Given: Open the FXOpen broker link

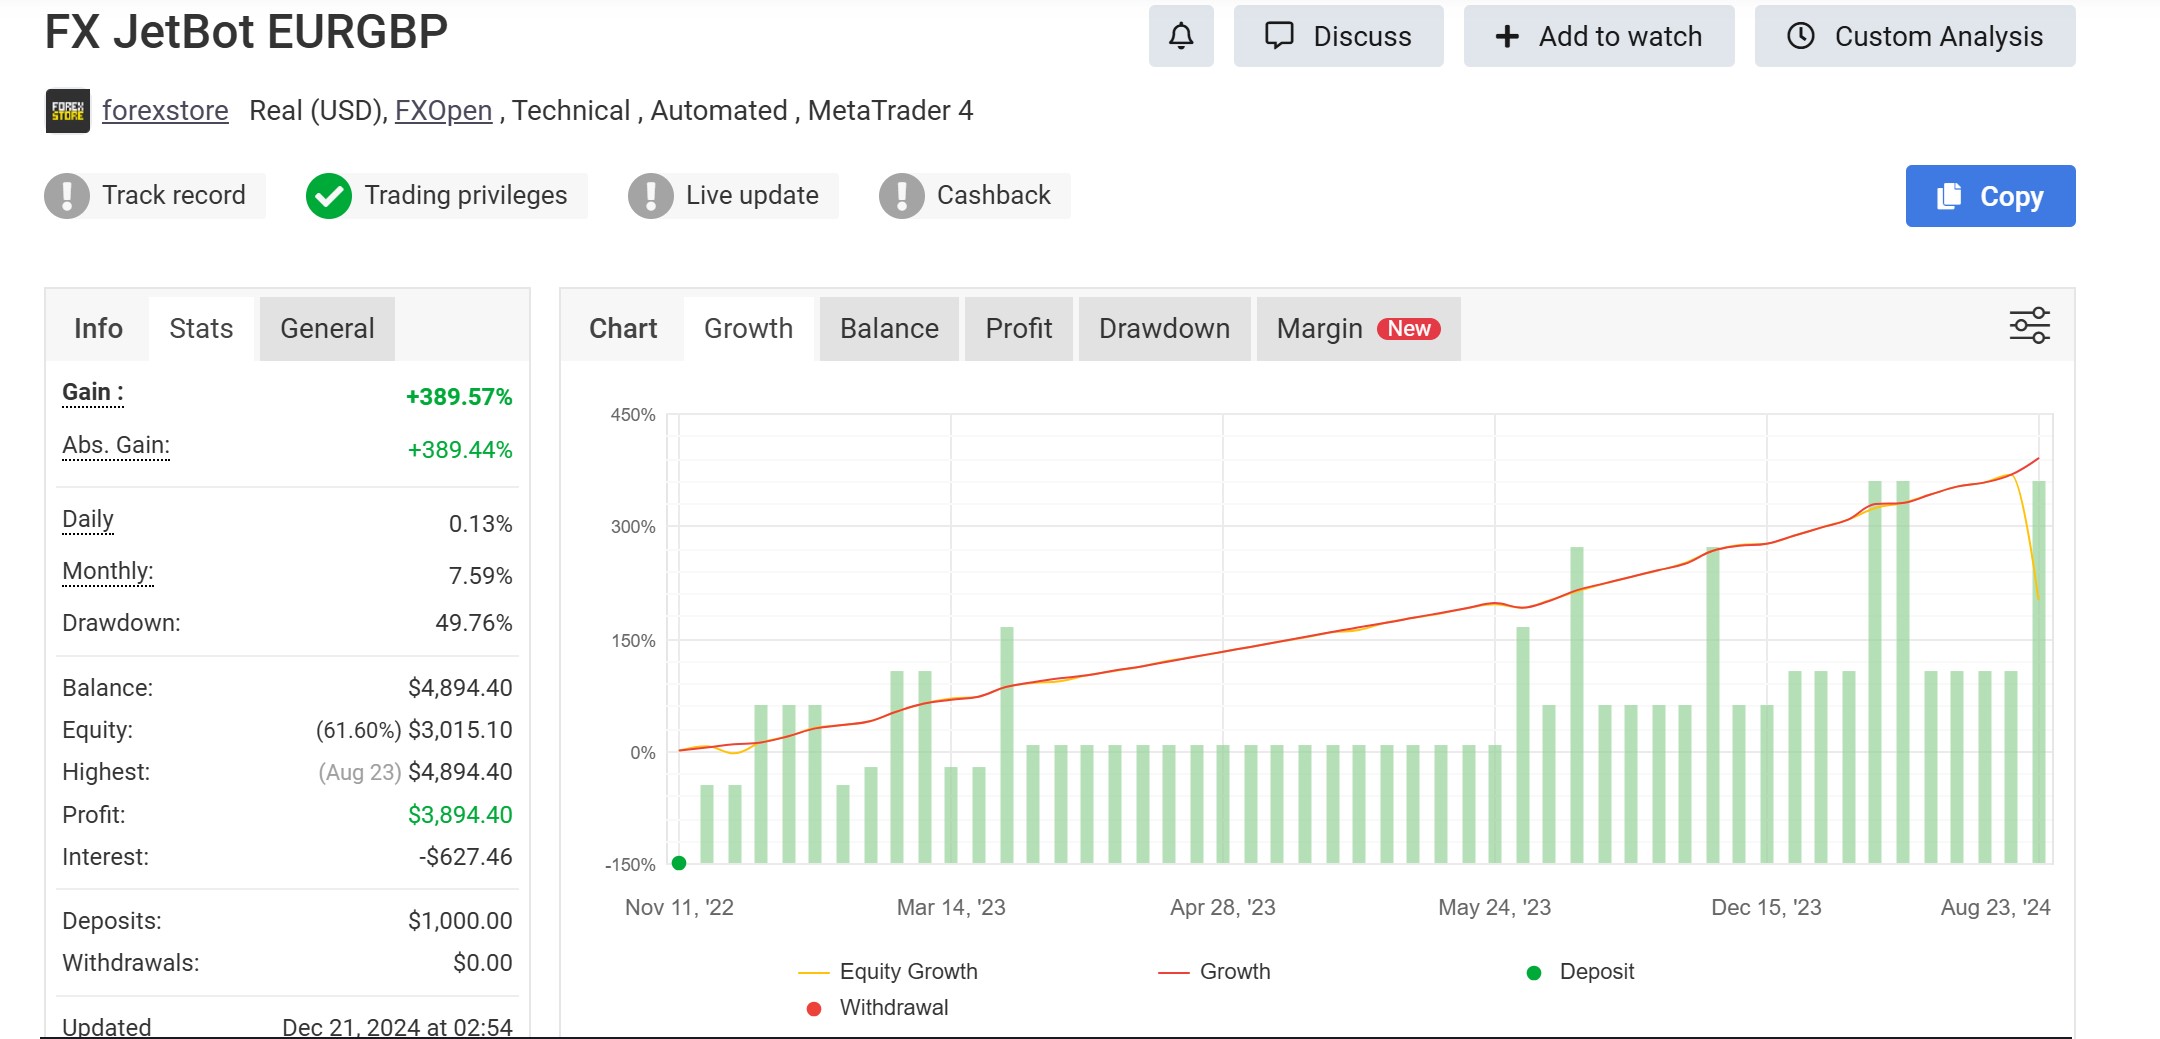Looking at the screenshot, I should (443, 110).
